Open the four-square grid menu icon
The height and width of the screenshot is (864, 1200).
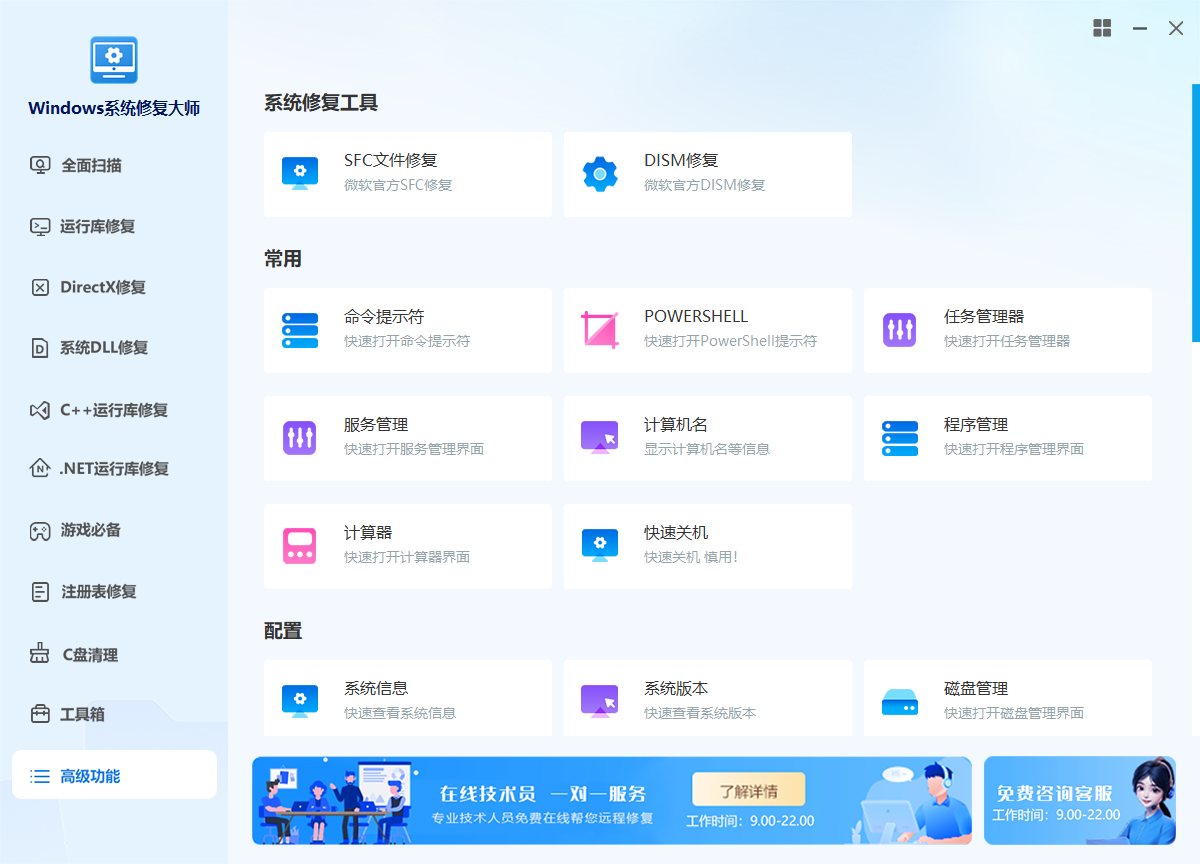click(1102, 28)
